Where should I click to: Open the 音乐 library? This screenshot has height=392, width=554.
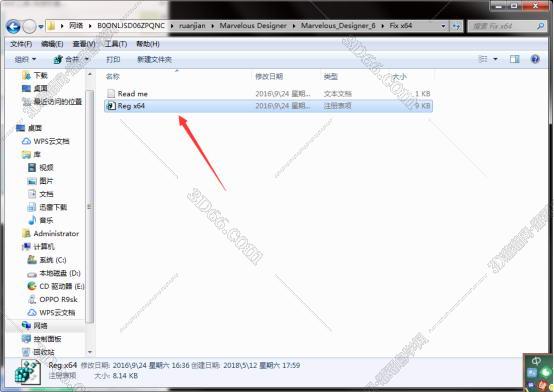point(46,220)
